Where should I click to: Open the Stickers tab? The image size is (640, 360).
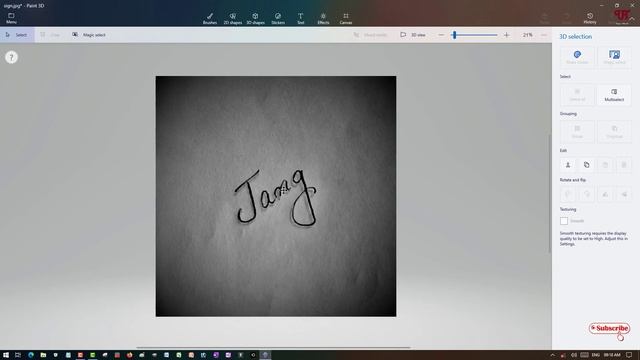coord(278,18)
